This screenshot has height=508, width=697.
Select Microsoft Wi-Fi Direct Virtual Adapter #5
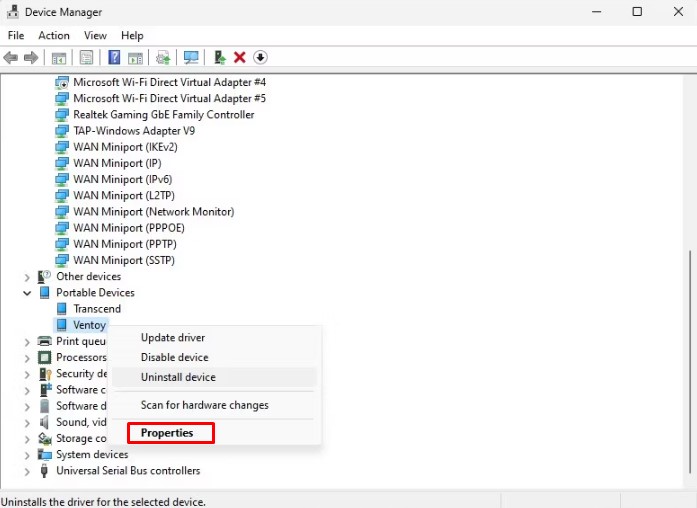tap(169, 98)
